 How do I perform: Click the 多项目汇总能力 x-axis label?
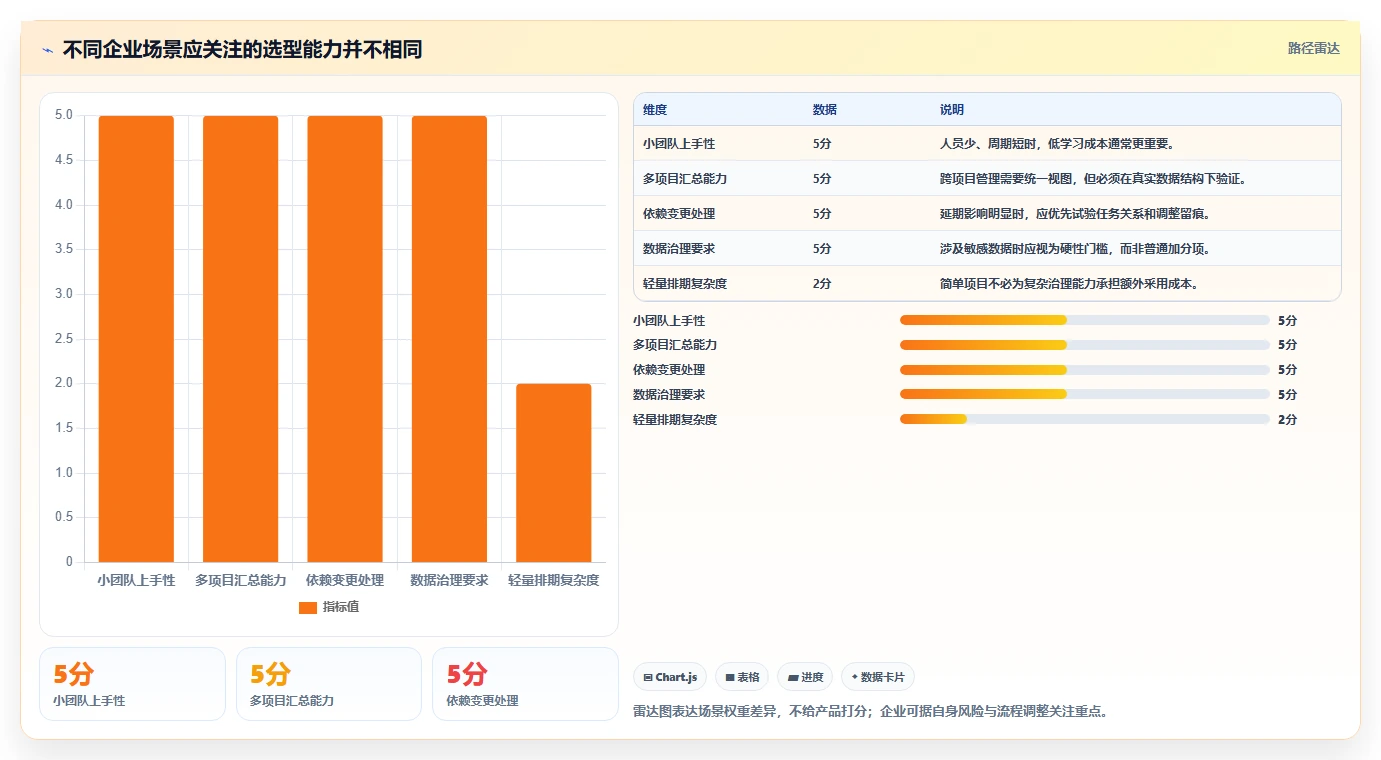pyautogui.click(x=240, y=580)
